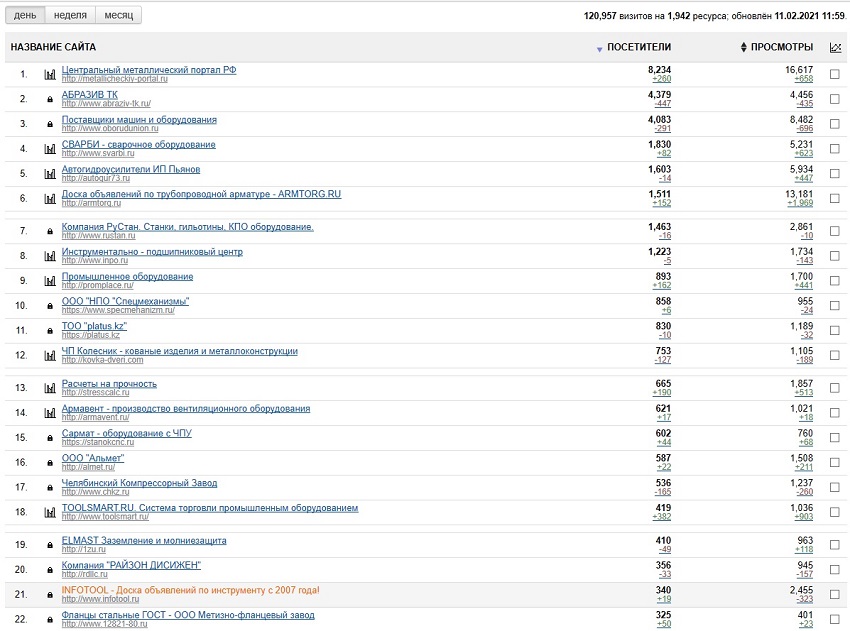Click lock icon beside ELMAST Заземление и молниезащита

[x=50, y=545]
